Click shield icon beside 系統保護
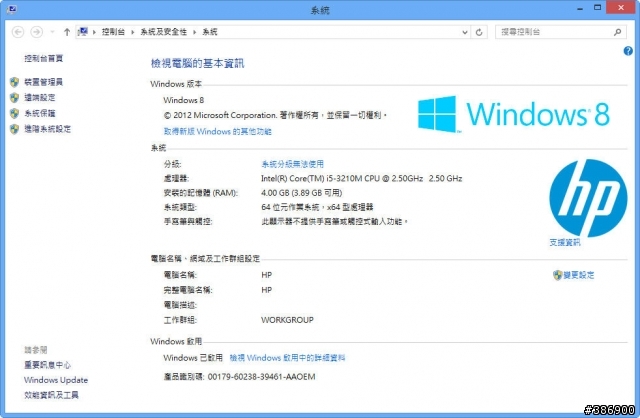This screenshot has width=640, height=418. 14,113
